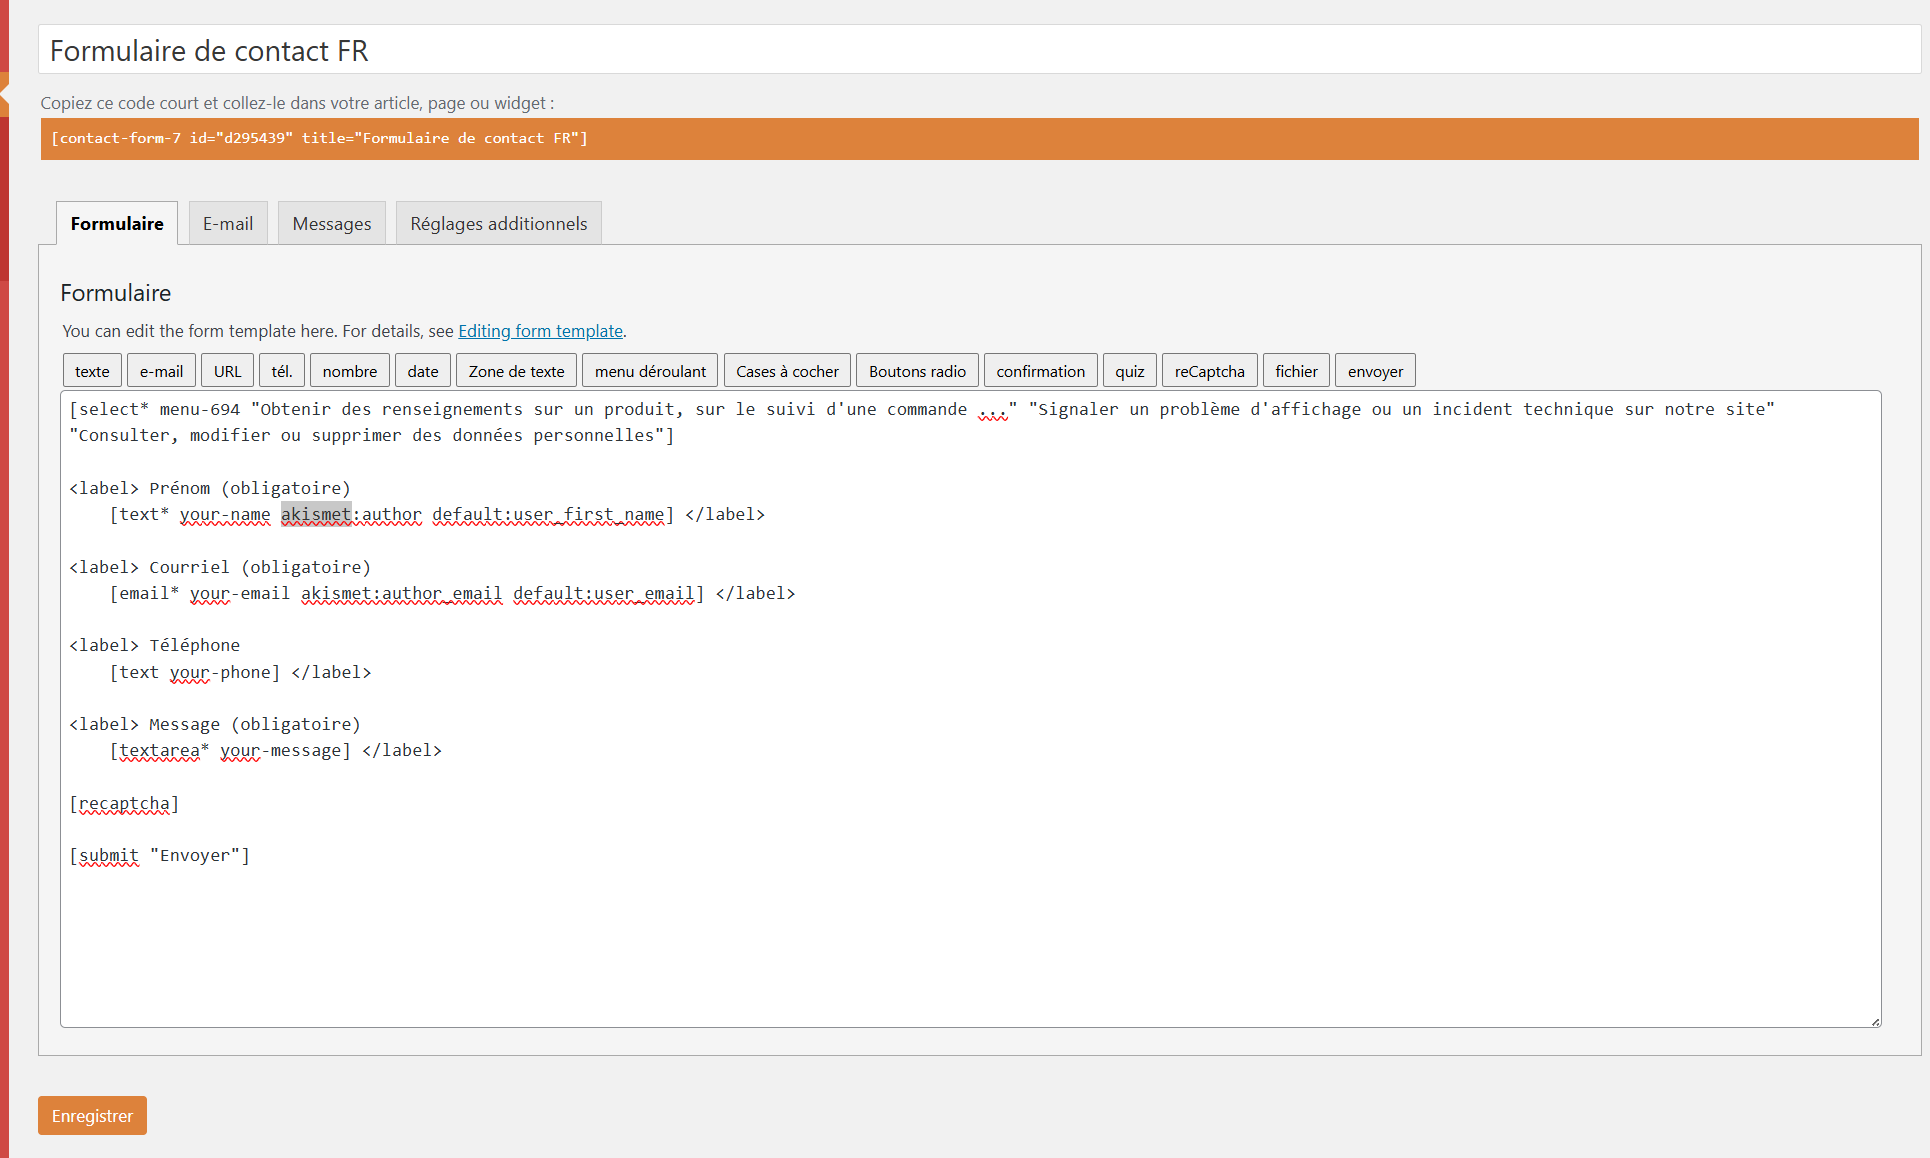This screenshot has height=1158, width=1930.
Task: Add a 'fichier' upload field
Action: pyautogui.click(x=1296, y=371)
